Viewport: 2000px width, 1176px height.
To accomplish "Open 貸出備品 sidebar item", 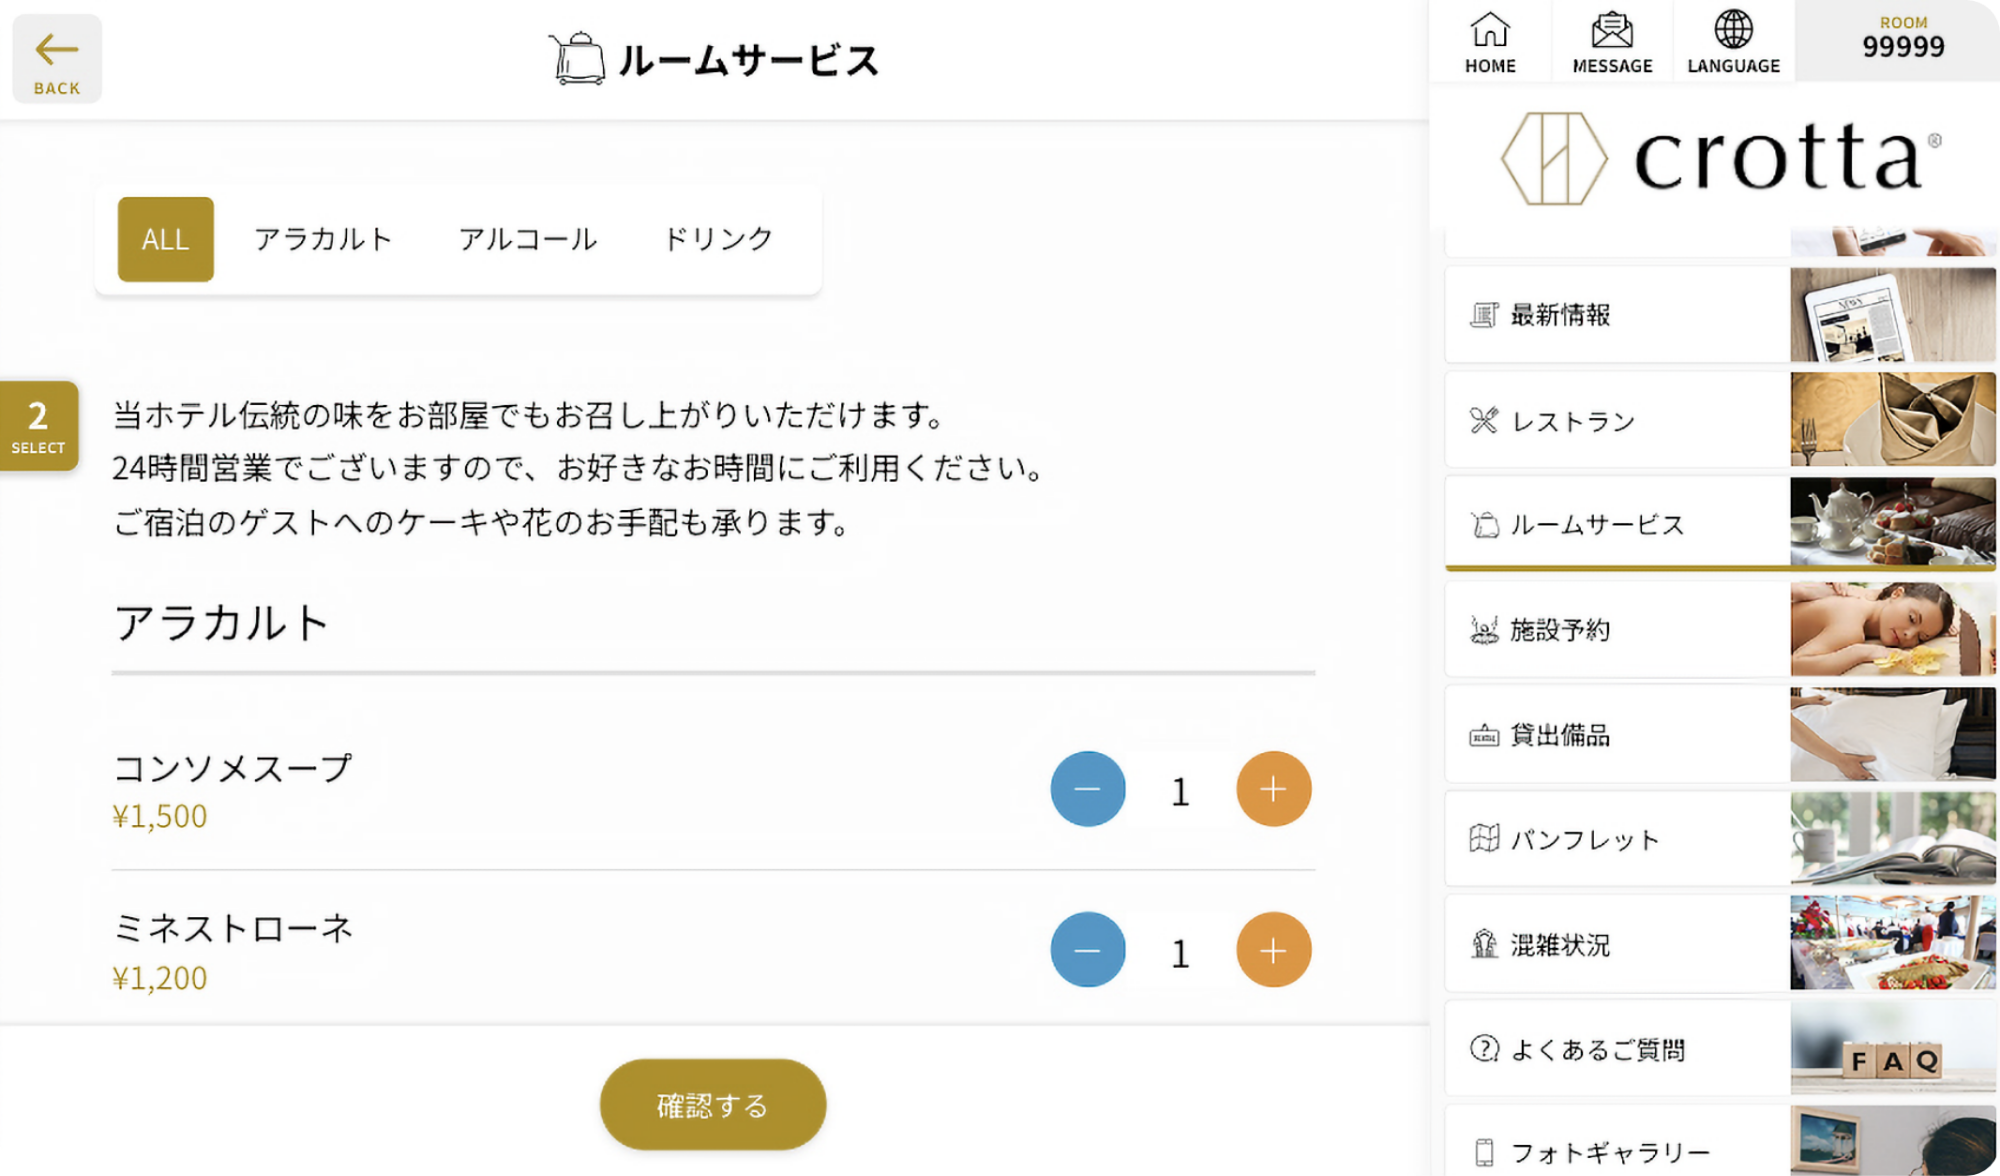I will point(1618,735).
